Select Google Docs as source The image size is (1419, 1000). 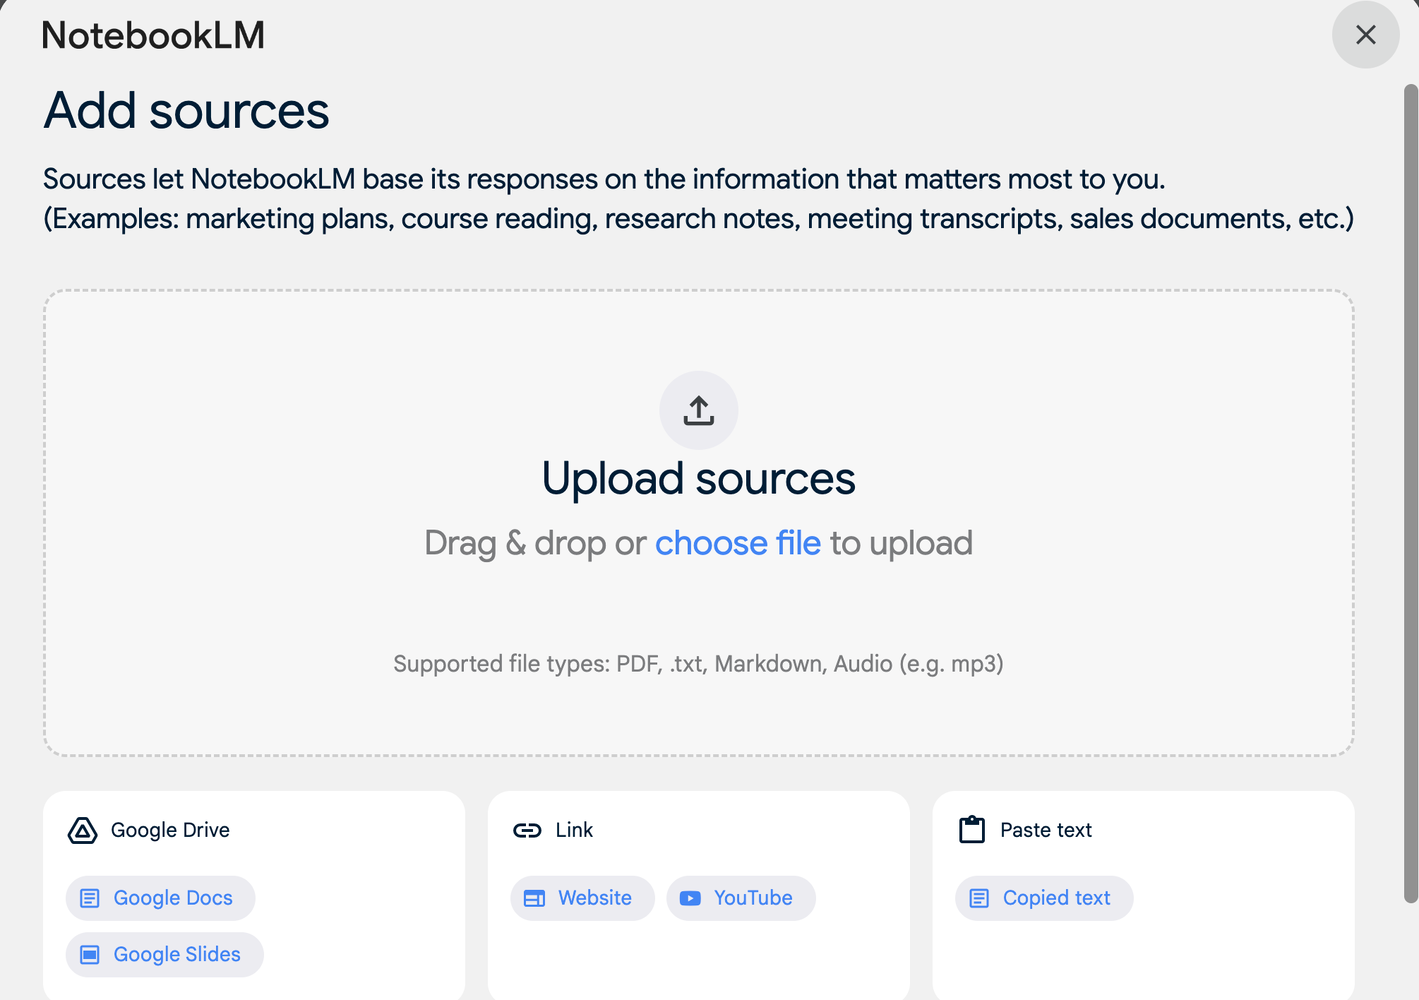point(160,898)
